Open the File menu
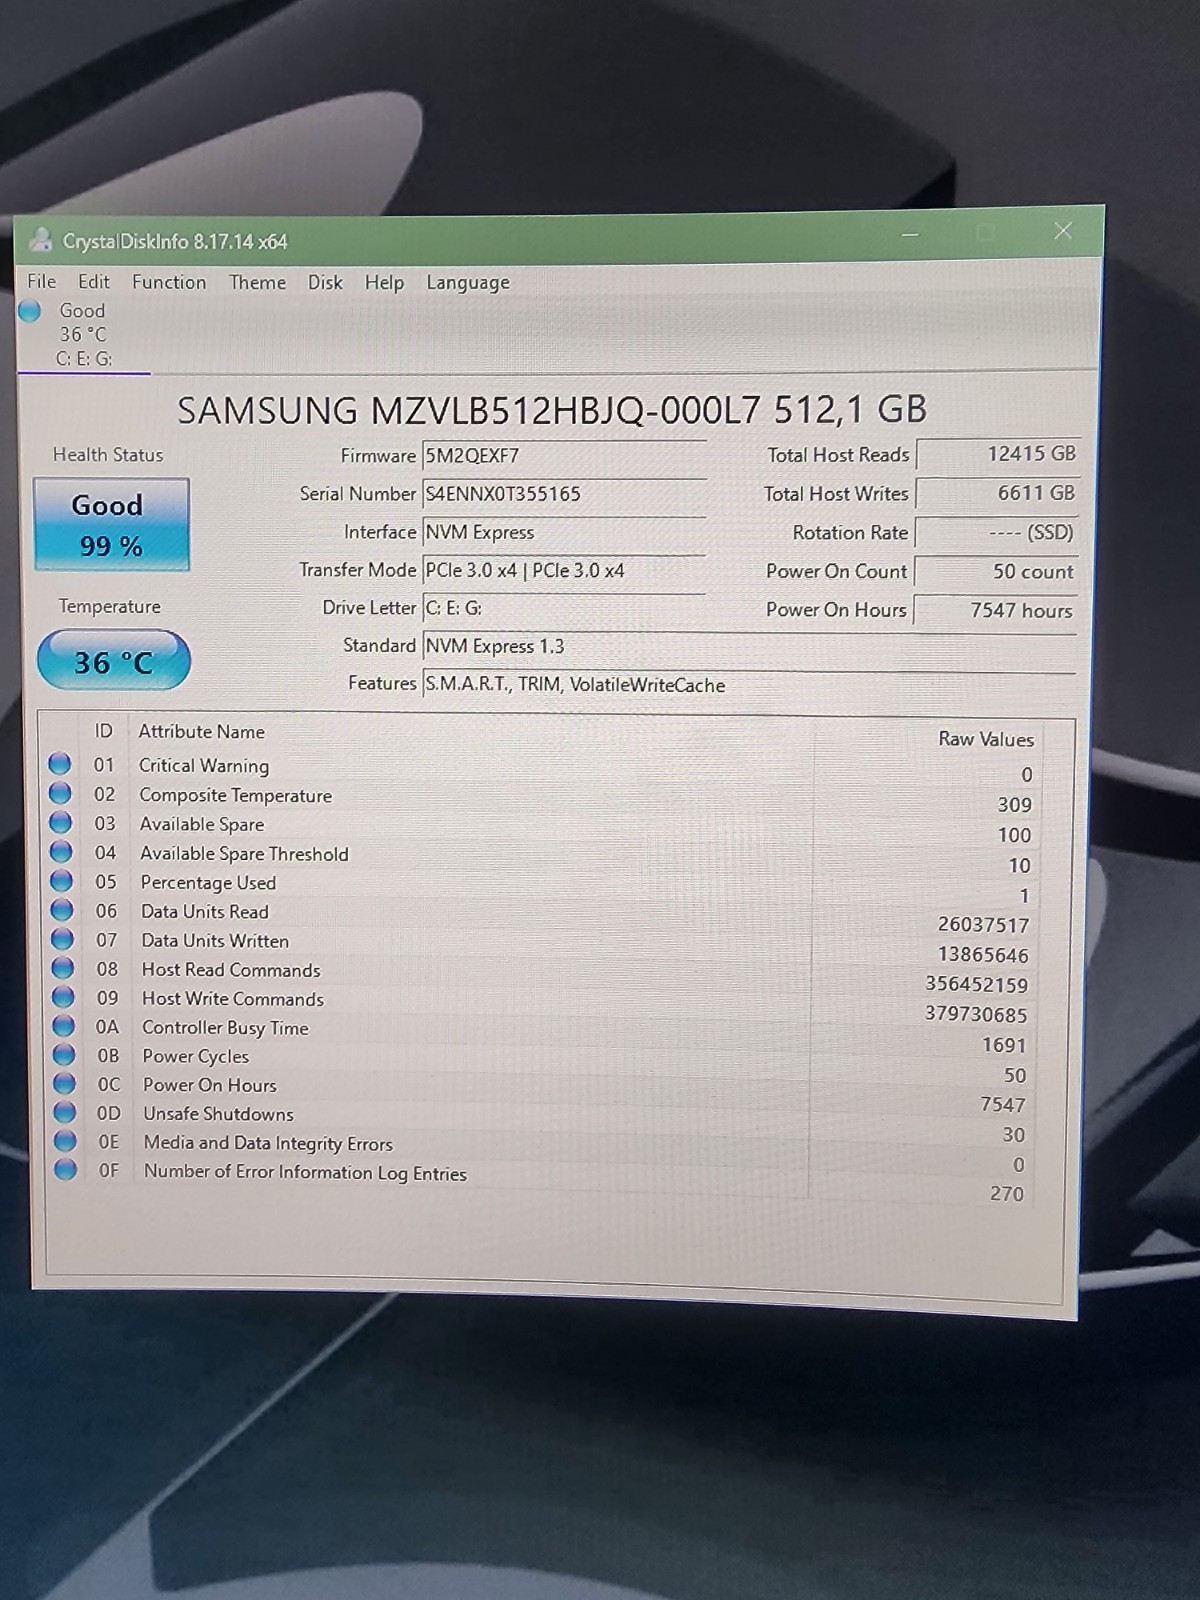The width and height of the screenshot is (1200, 1600). (x=41, y=281)
